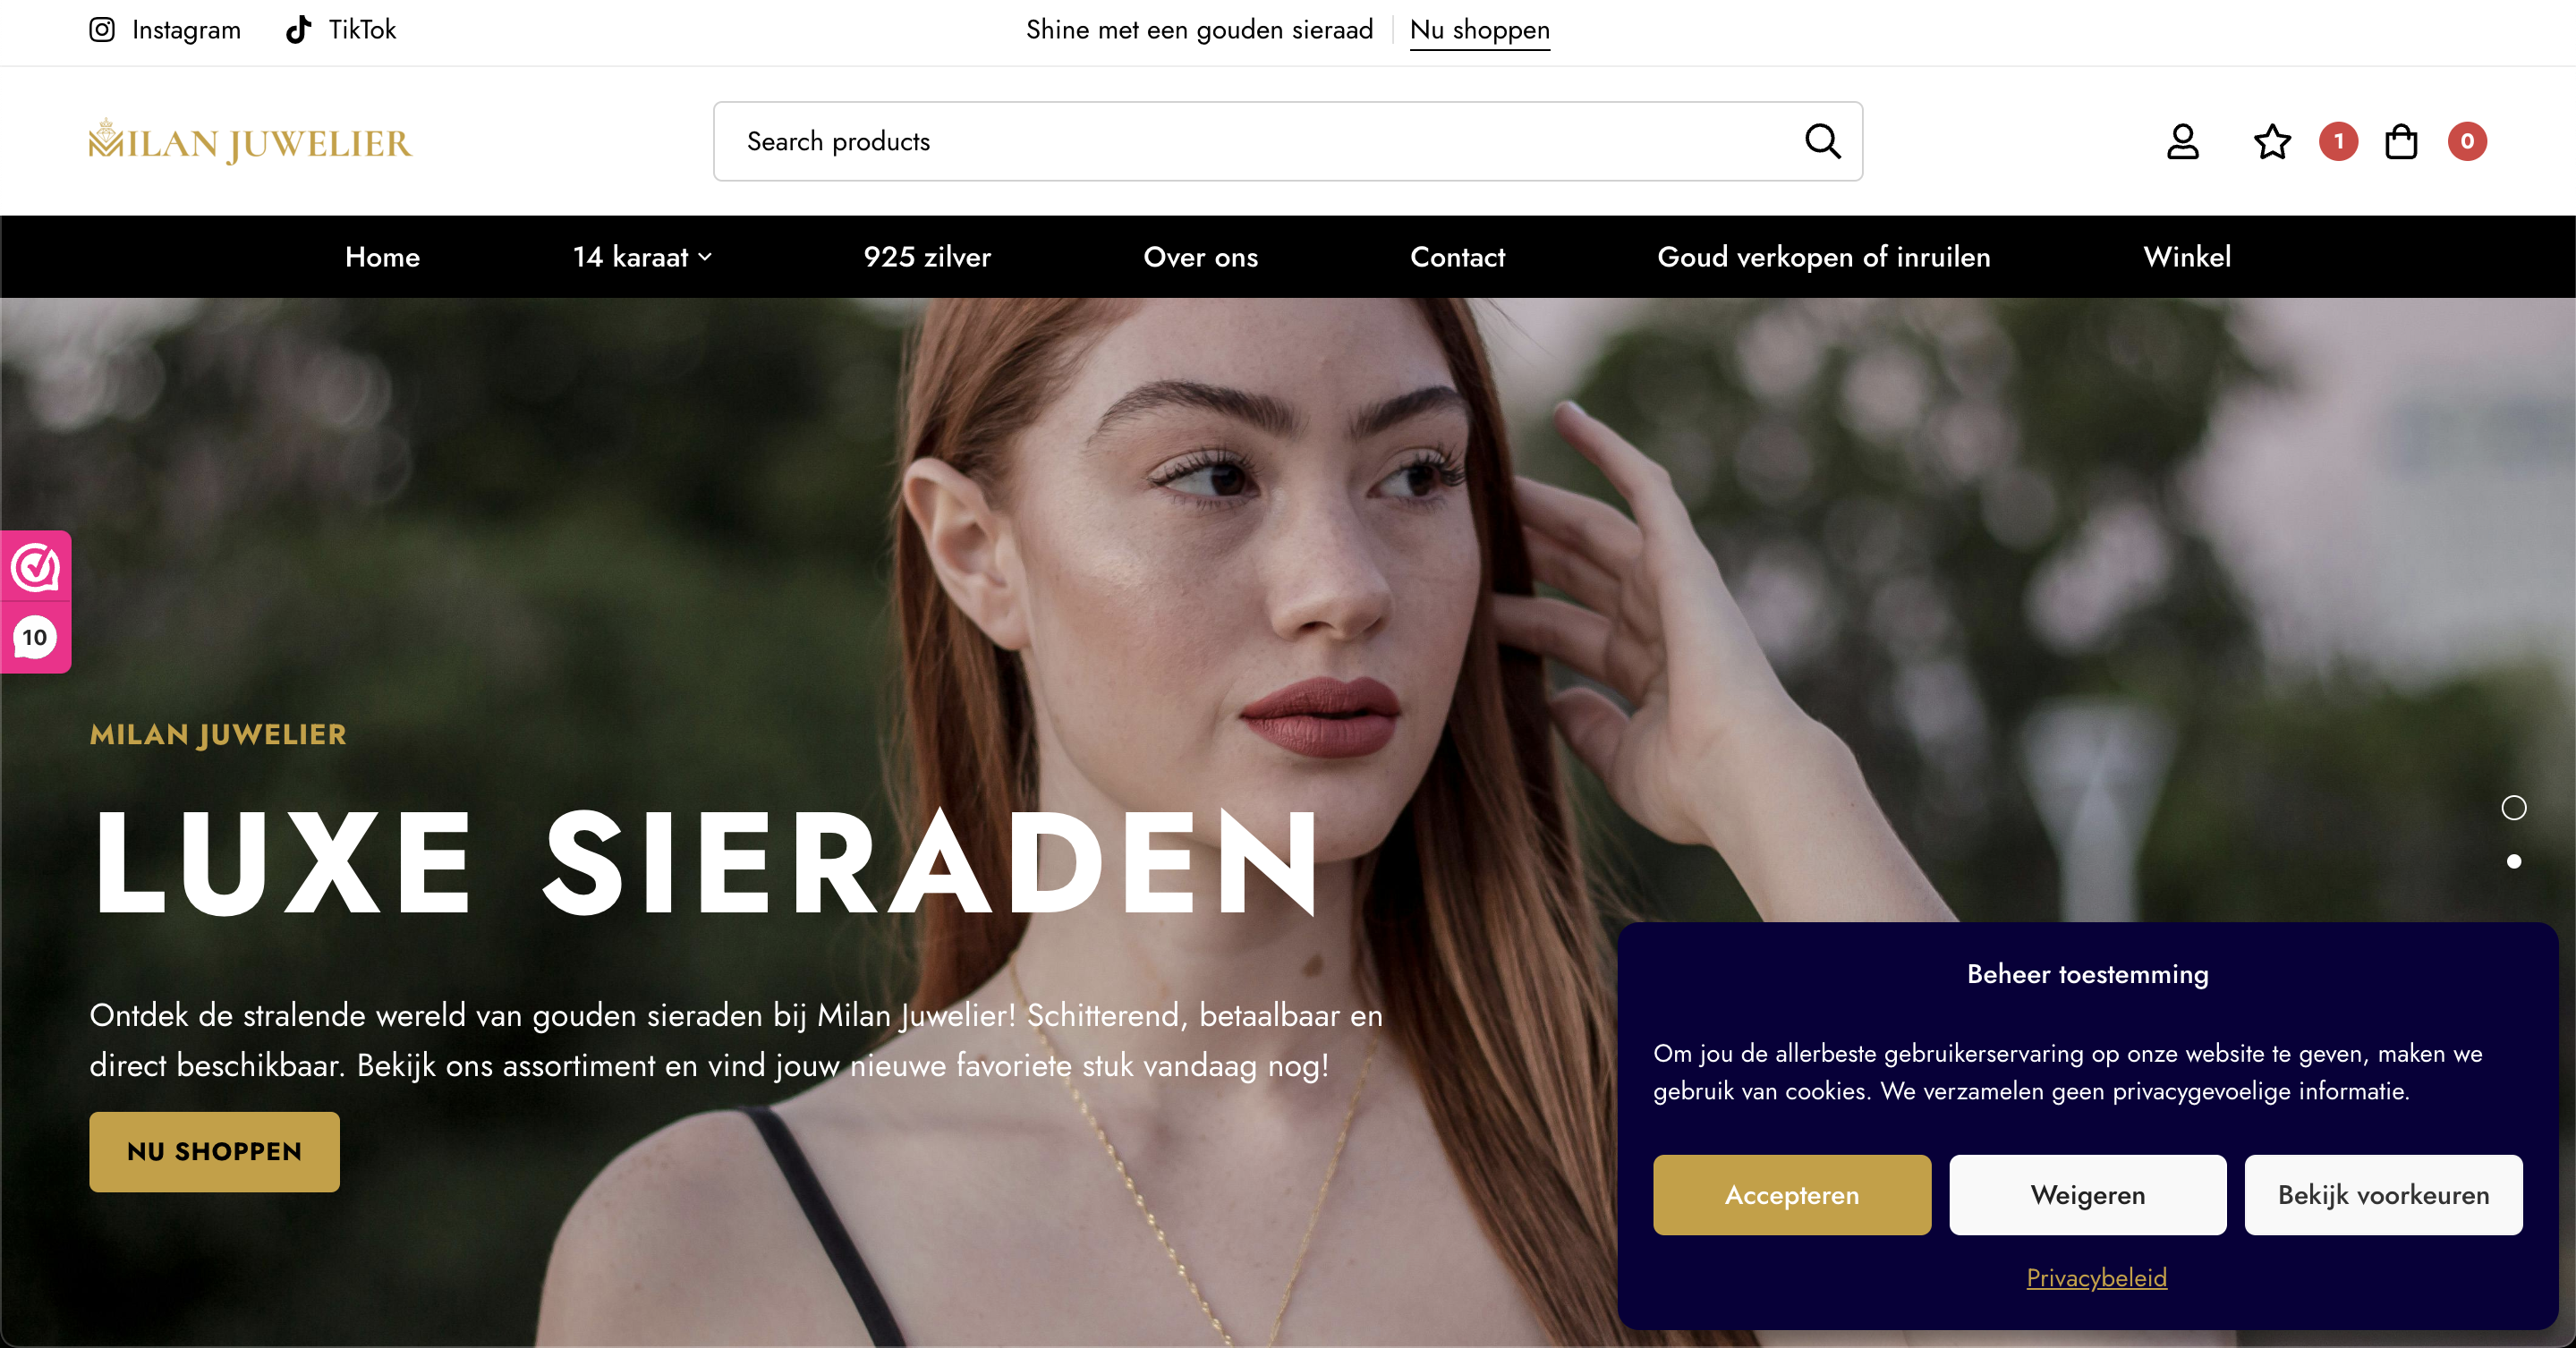Open the user account icon
Image resolution: width=2576 pixels, height=1348 pixels.
click(x=2182, y=141)
